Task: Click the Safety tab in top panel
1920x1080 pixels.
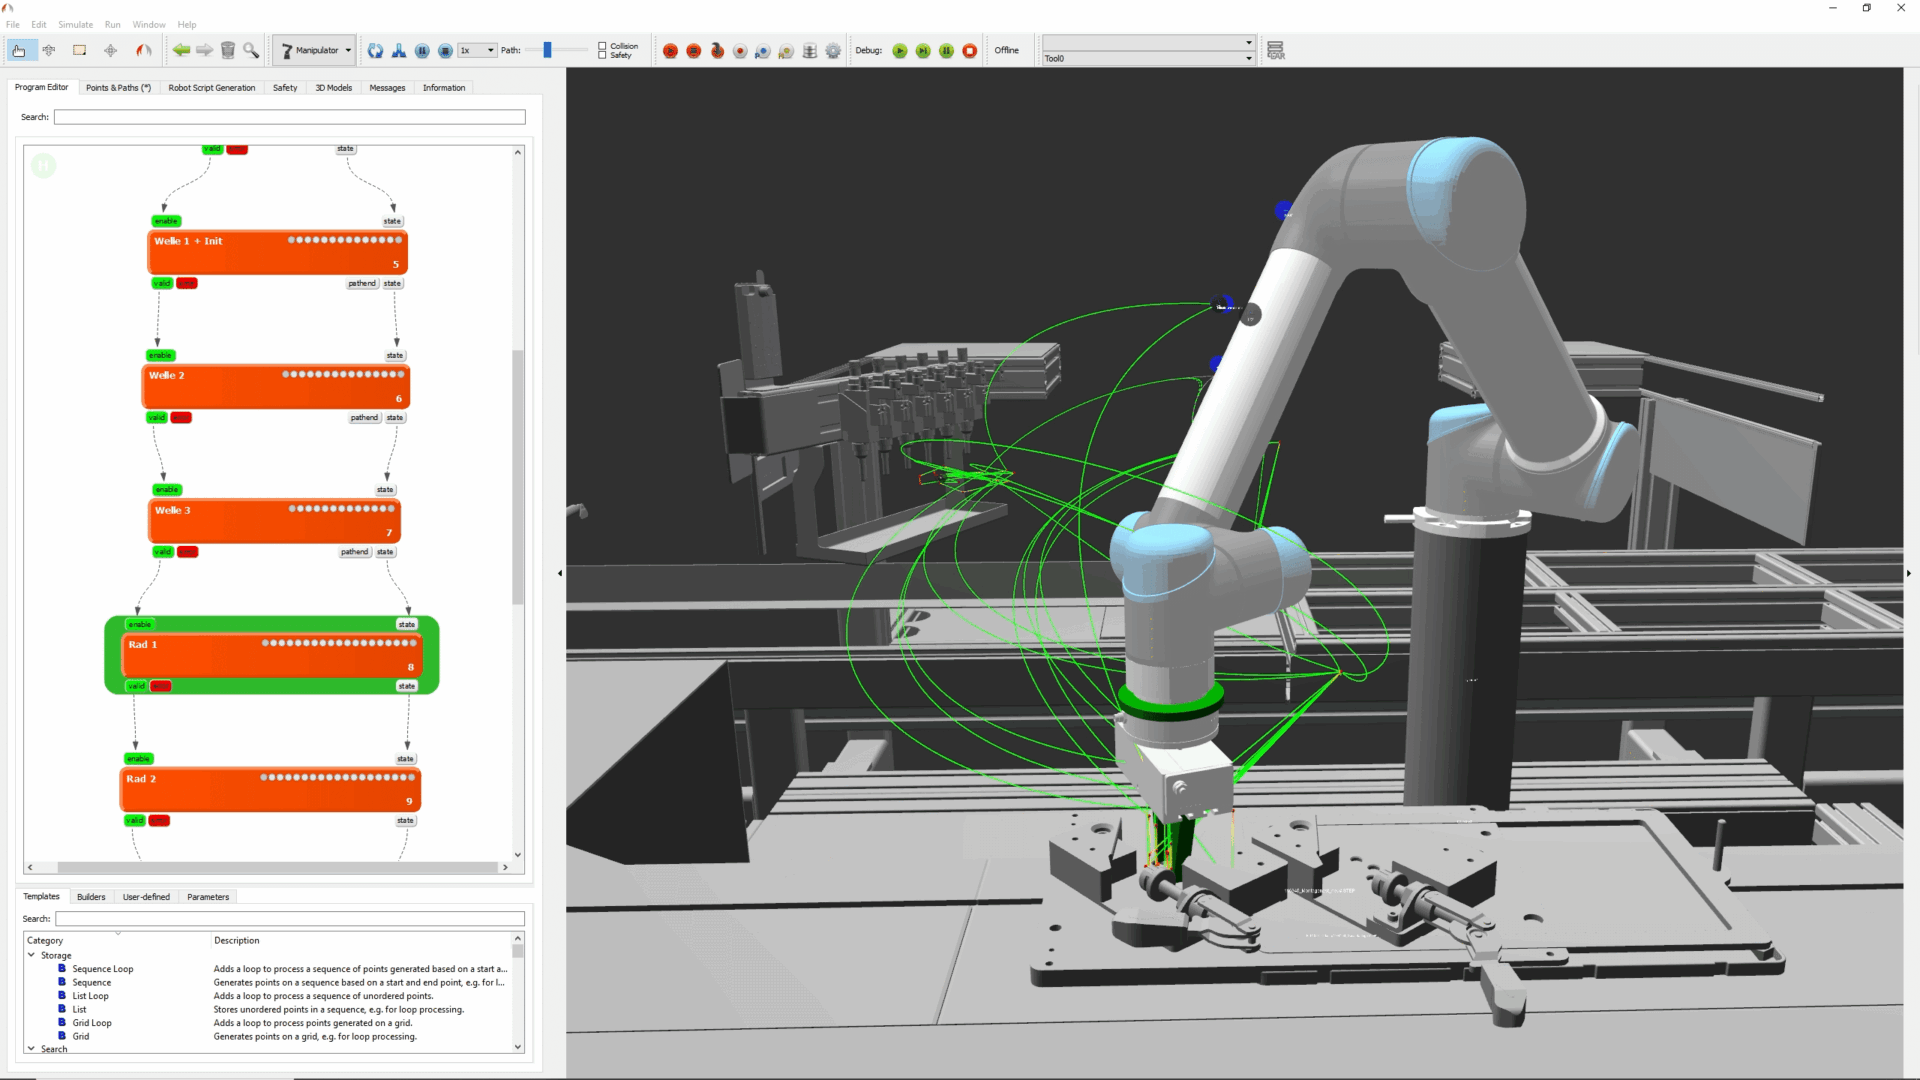Action: click(x=285, y=87)
